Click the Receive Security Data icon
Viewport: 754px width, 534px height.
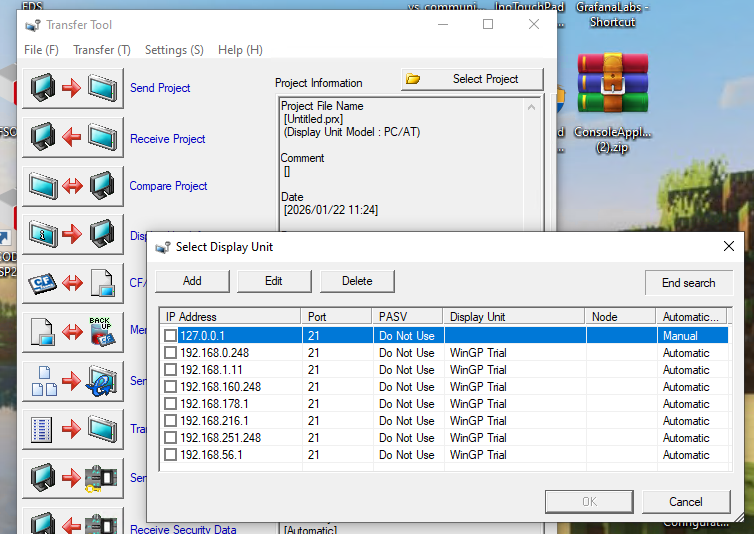(74, 525)
